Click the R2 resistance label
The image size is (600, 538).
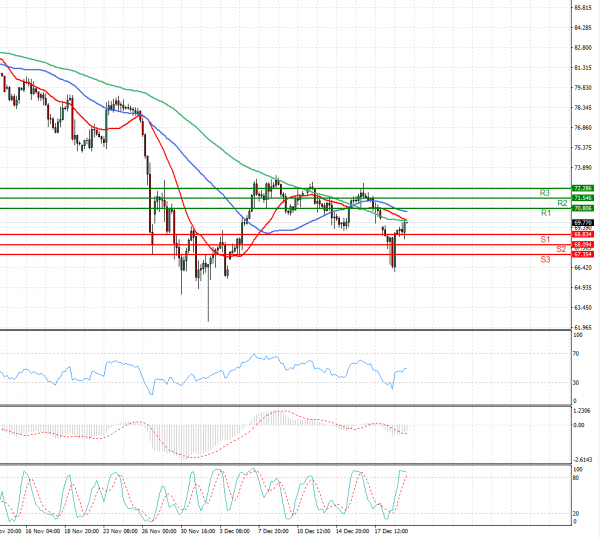[562, 203]
